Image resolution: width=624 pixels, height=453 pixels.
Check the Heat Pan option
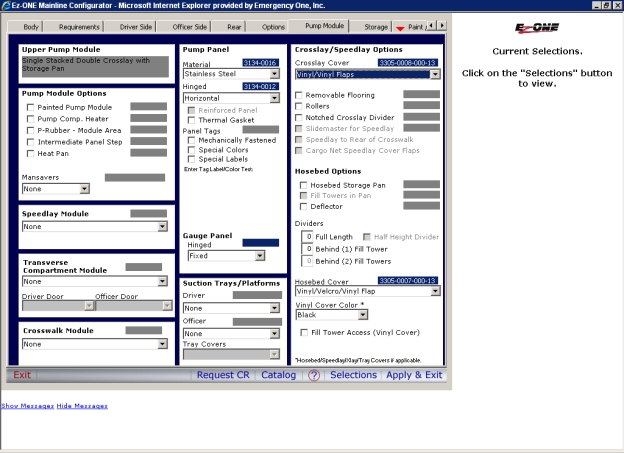(x=30, y=154)
